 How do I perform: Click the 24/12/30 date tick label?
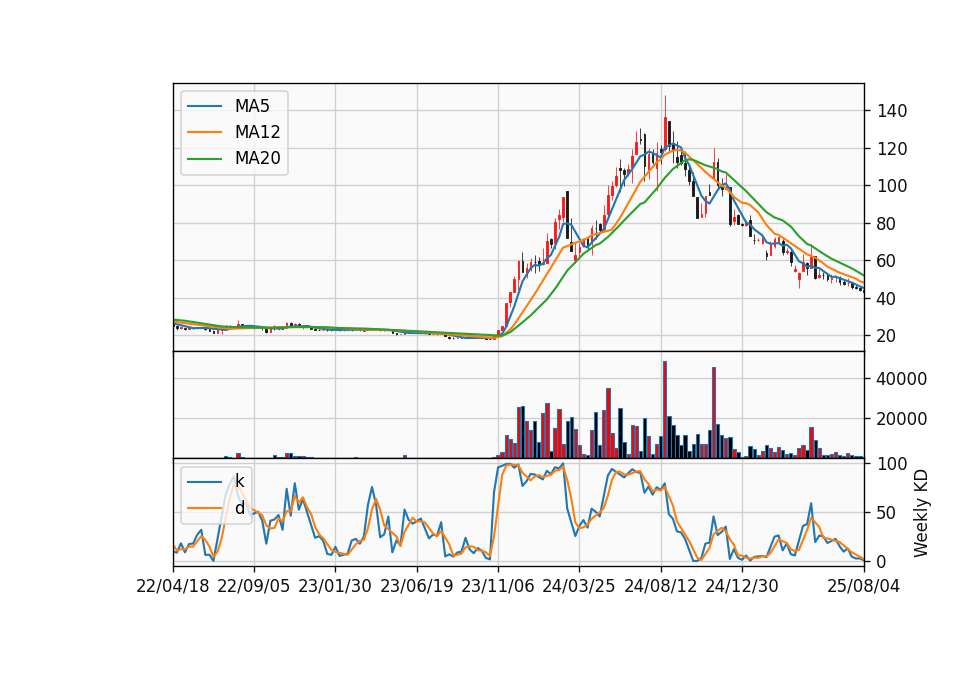[742, 586]
